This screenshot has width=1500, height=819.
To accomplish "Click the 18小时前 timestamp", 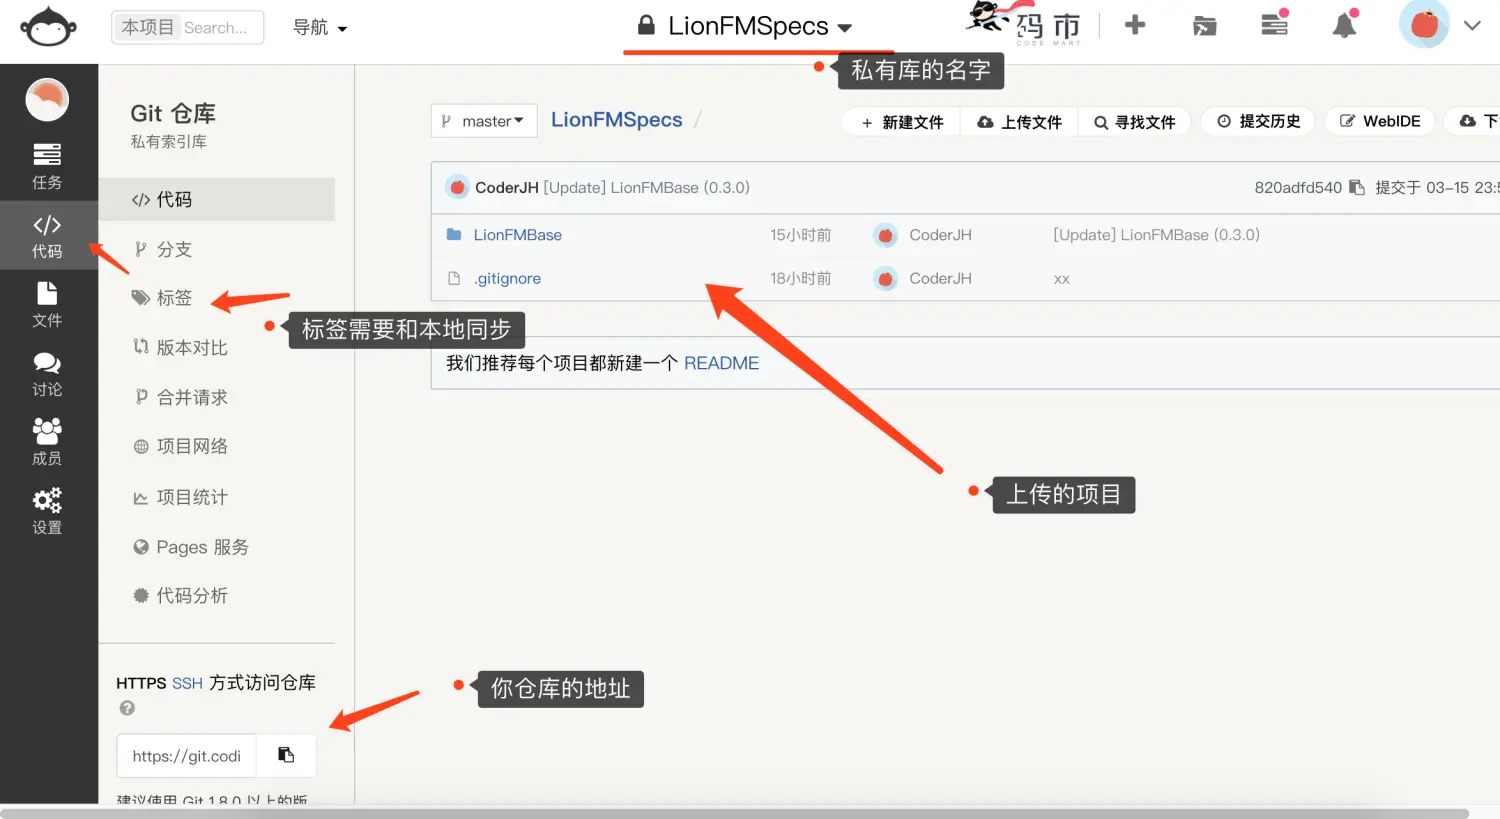I will pyautogui.click(x=800, y=279).
